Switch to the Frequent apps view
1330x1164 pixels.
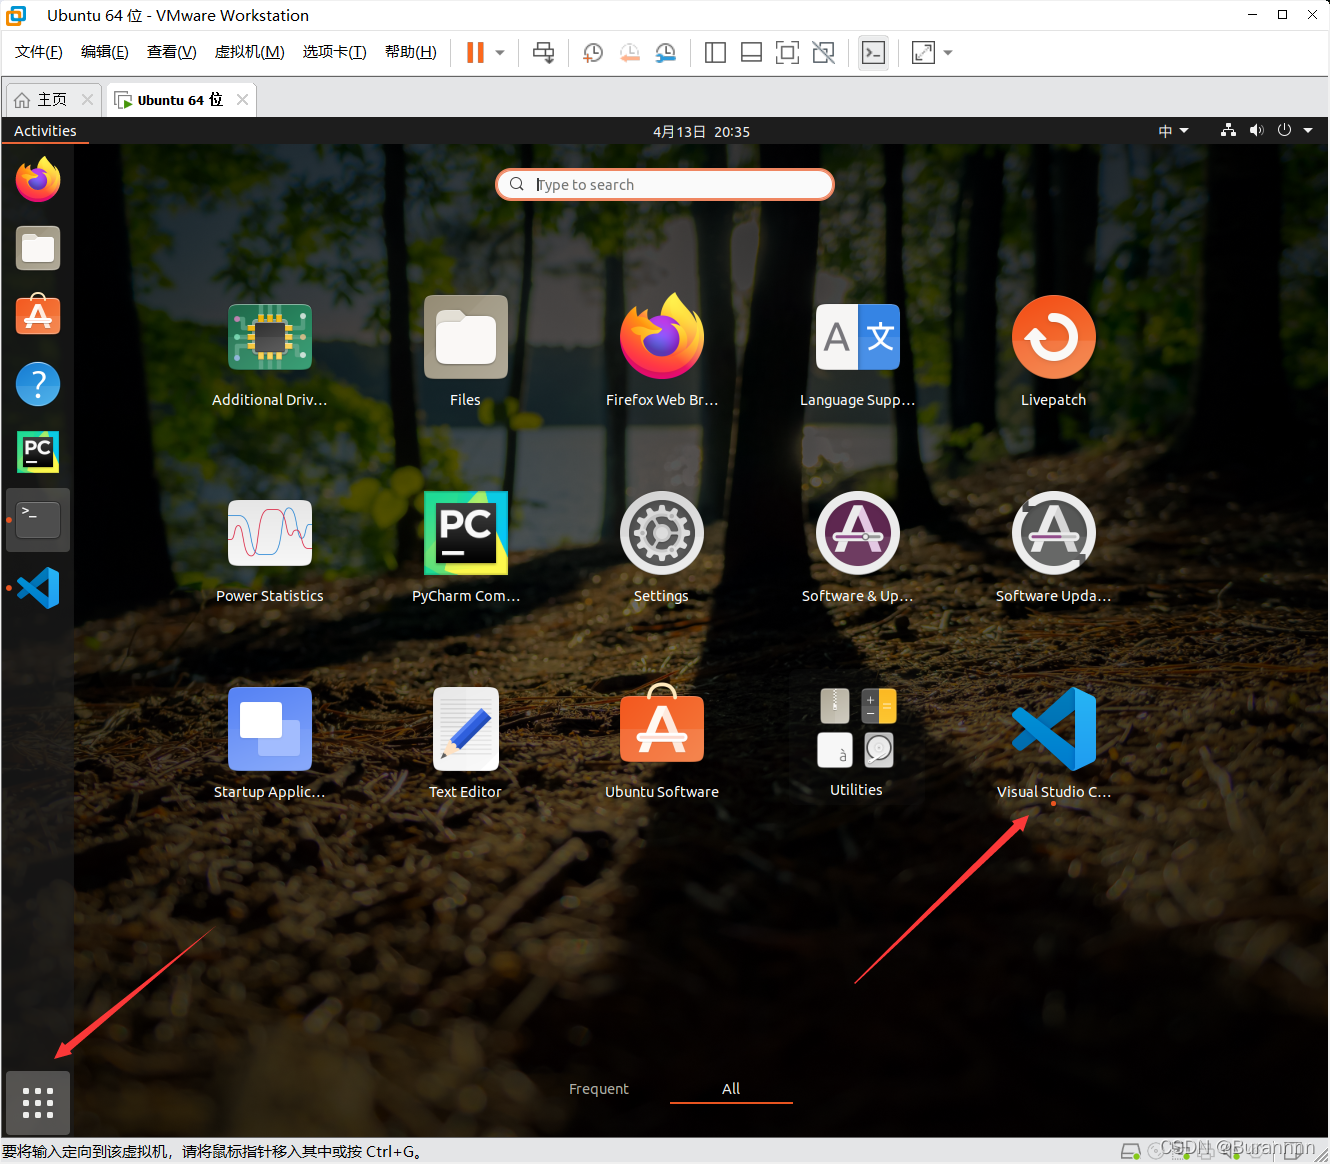pos(599,1089)
